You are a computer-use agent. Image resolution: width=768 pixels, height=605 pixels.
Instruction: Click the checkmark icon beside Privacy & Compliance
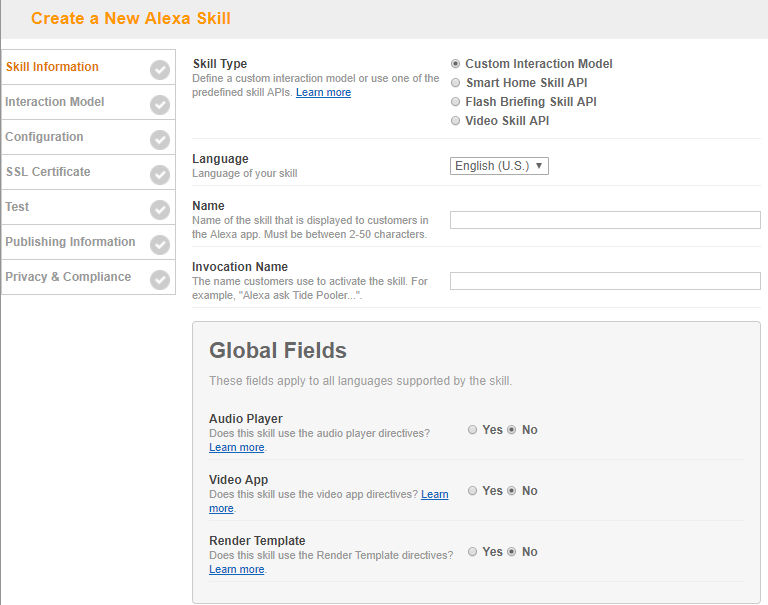[160, 279]
